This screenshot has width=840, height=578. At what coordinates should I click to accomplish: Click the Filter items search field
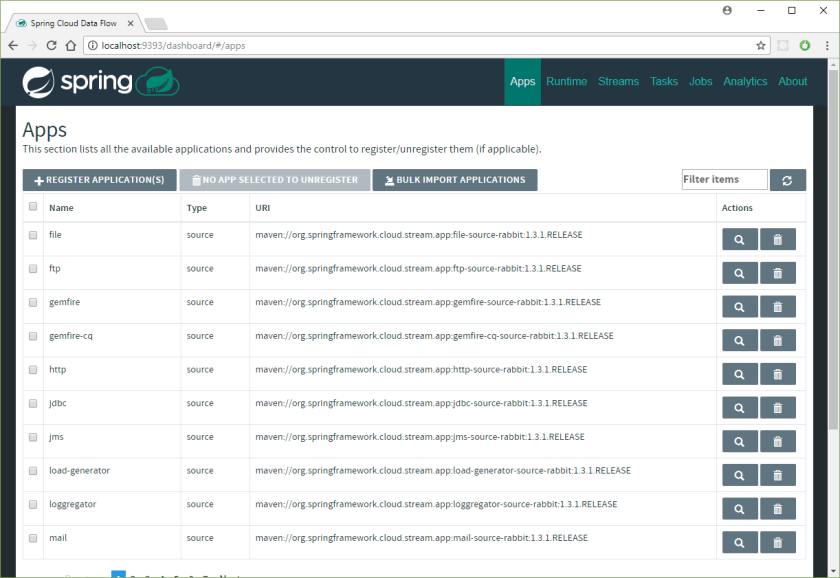point(724,180)
